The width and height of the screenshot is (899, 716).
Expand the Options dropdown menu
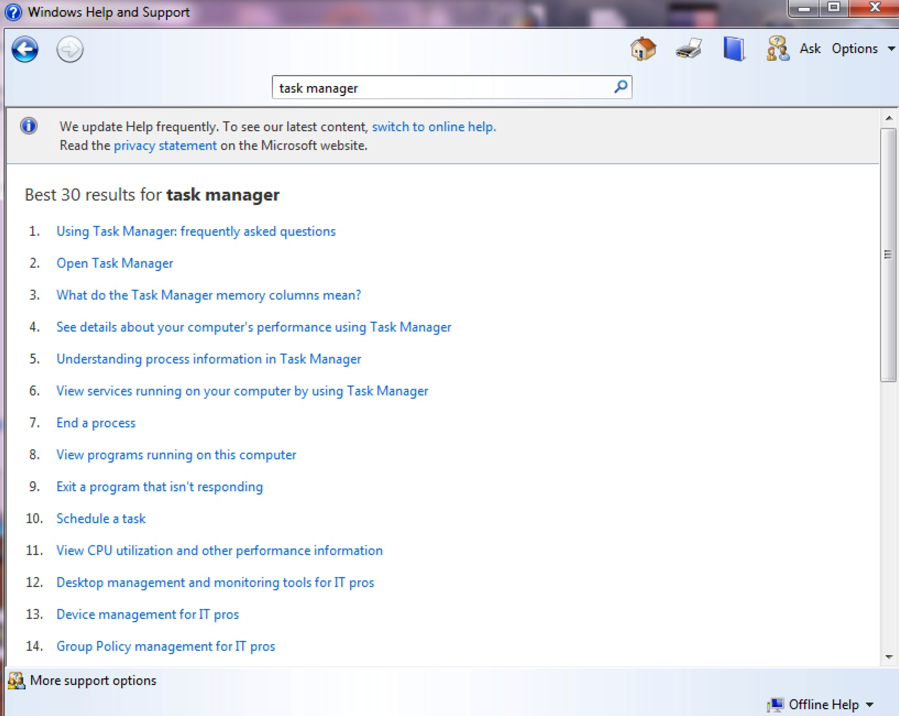click(x=863, y=48)
